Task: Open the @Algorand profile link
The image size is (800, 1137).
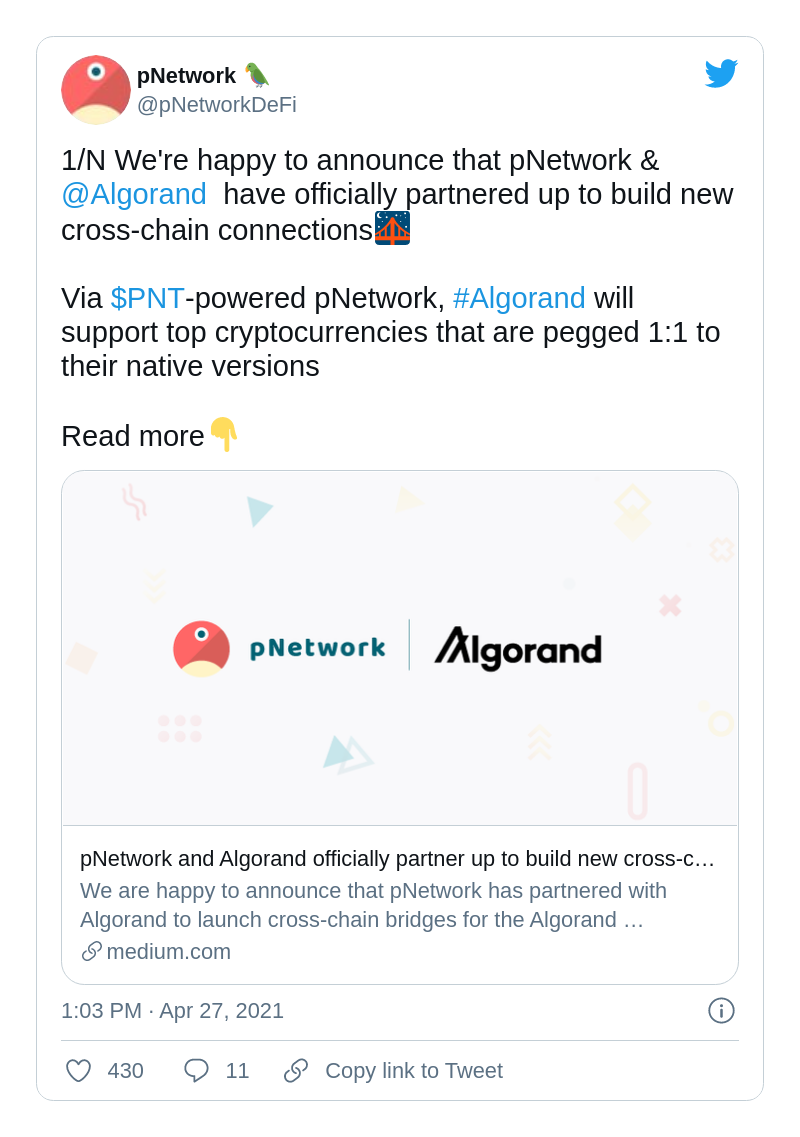Action: 134,194
